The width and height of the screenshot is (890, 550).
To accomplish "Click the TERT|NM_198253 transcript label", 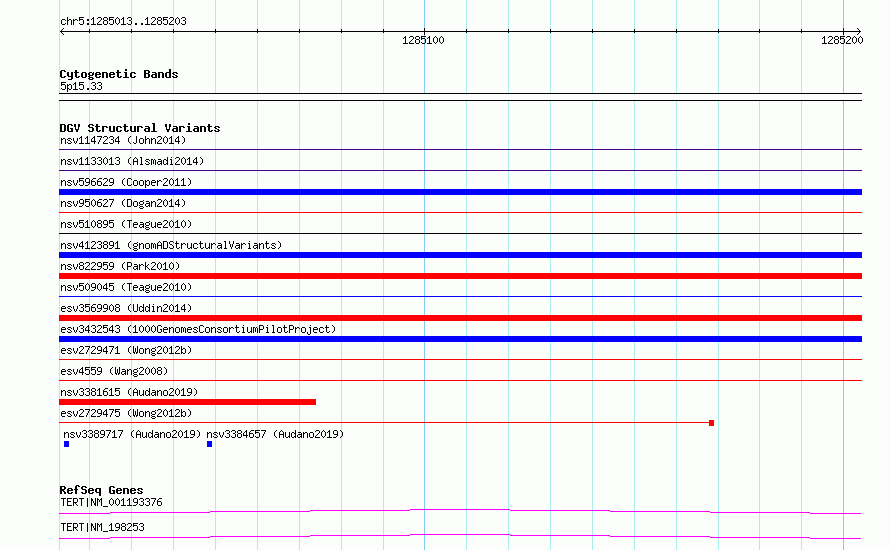I will (x=102, y=527).
